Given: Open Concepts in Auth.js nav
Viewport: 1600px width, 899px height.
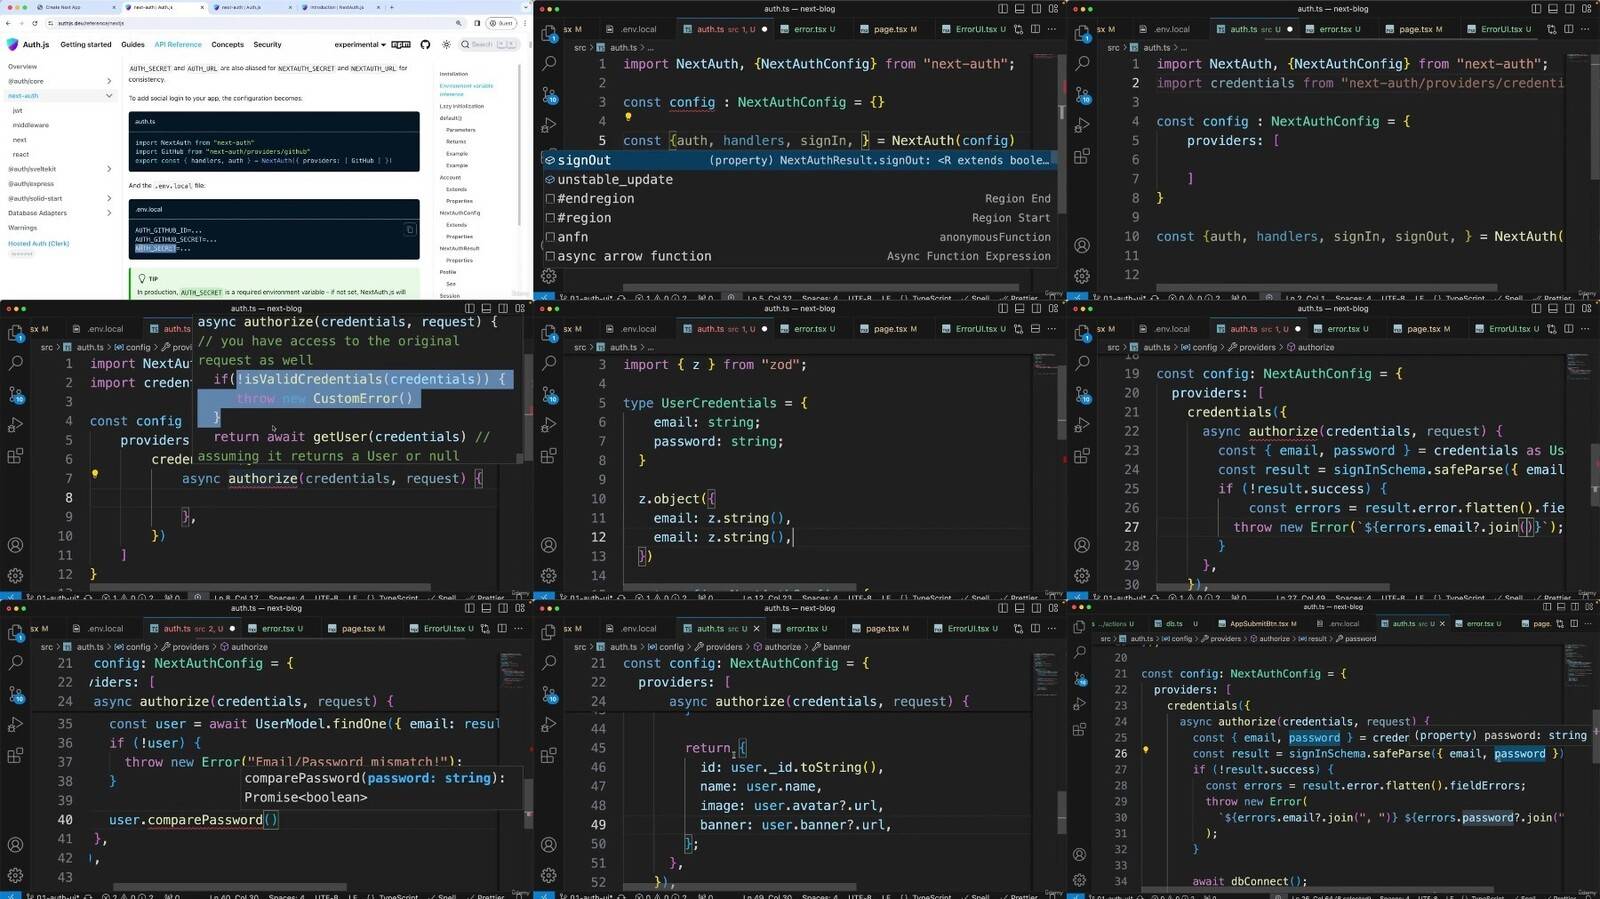Looking at the screenshot, I should 227,45.
